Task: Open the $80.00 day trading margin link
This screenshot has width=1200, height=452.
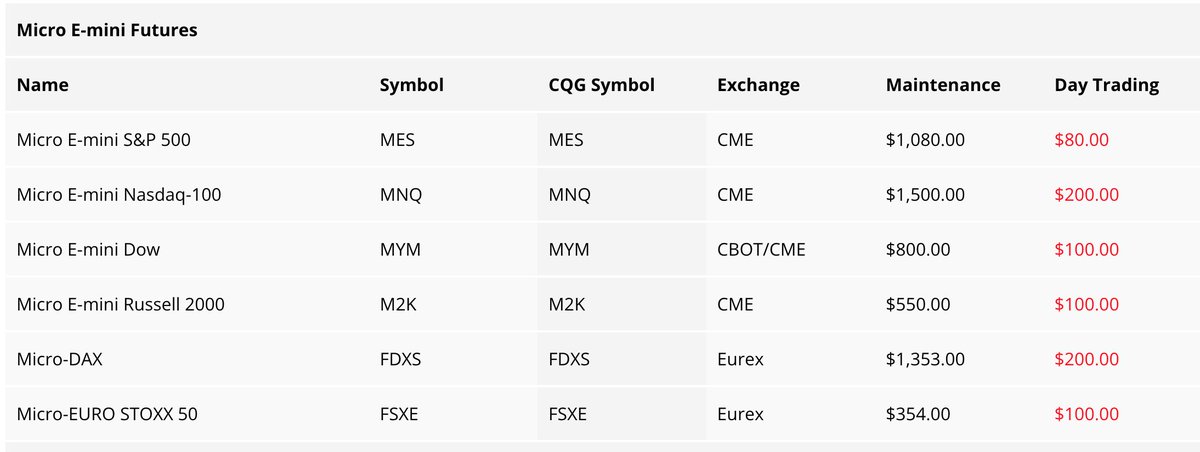Action: click(1082, 140)
